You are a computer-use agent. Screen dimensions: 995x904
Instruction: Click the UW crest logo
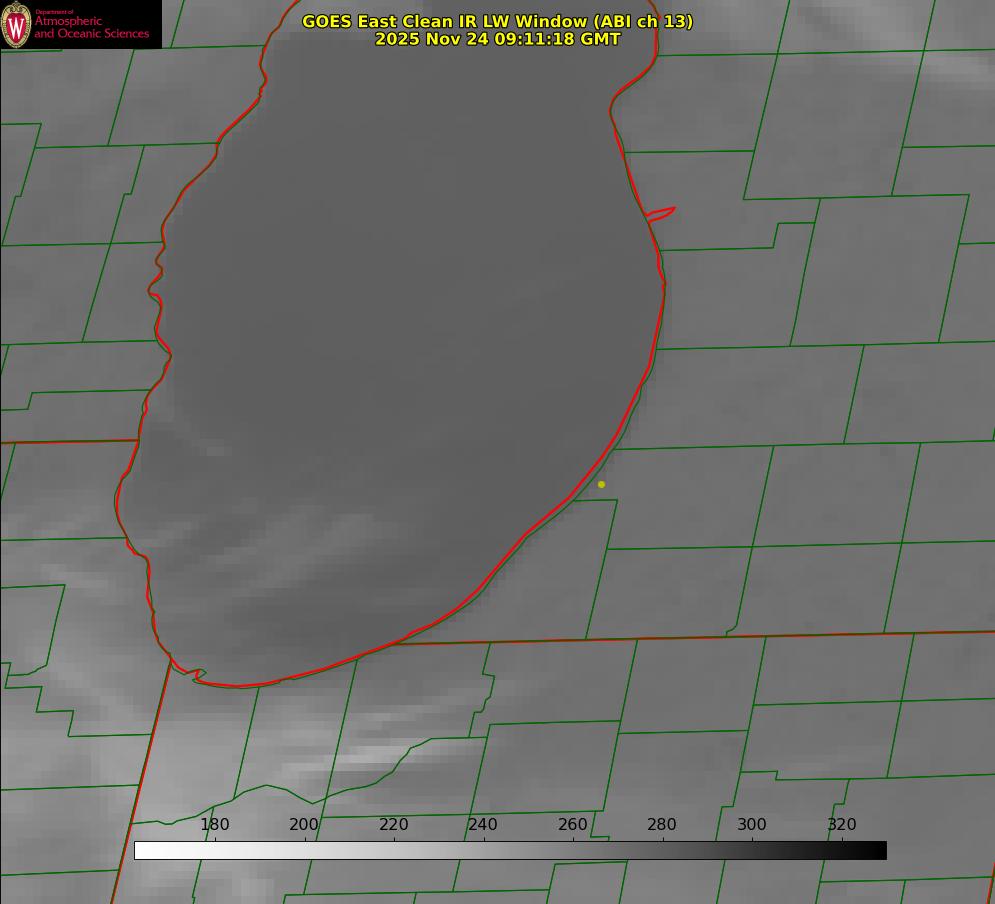[16, 24]
